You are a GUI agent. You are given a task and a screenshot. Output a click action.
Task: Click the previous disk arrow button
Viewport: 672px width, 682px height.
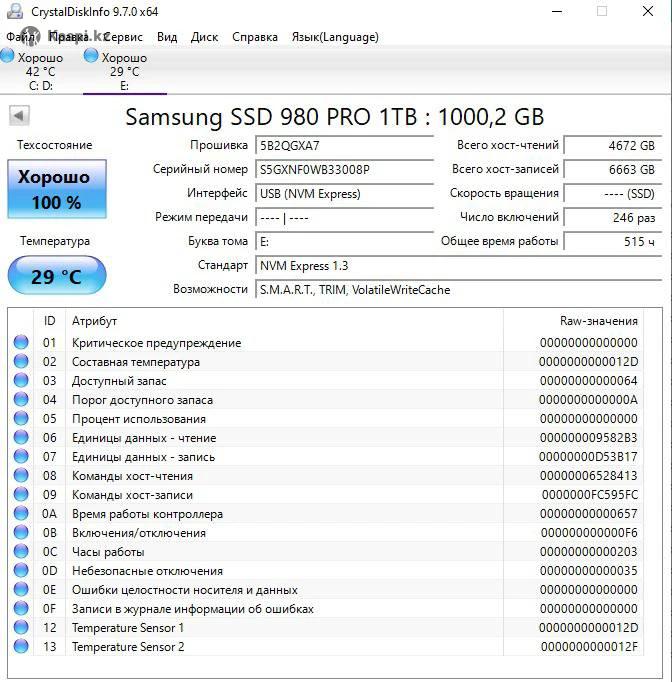coord(19,116)
